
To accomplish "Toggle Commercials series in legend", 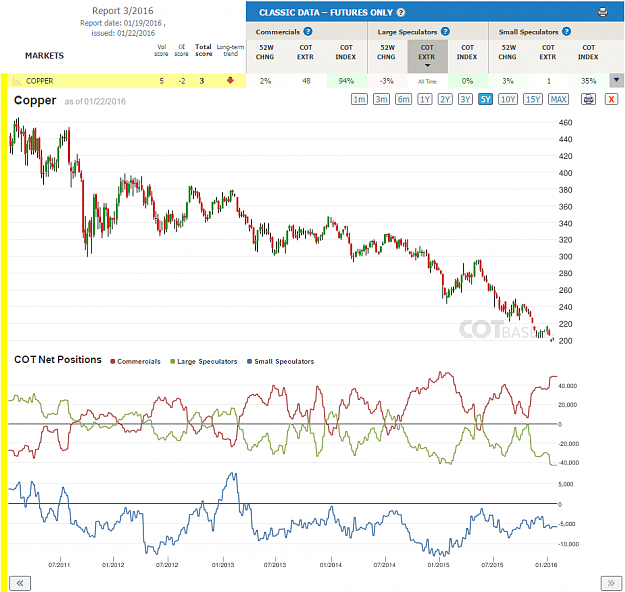I will 136,361.
